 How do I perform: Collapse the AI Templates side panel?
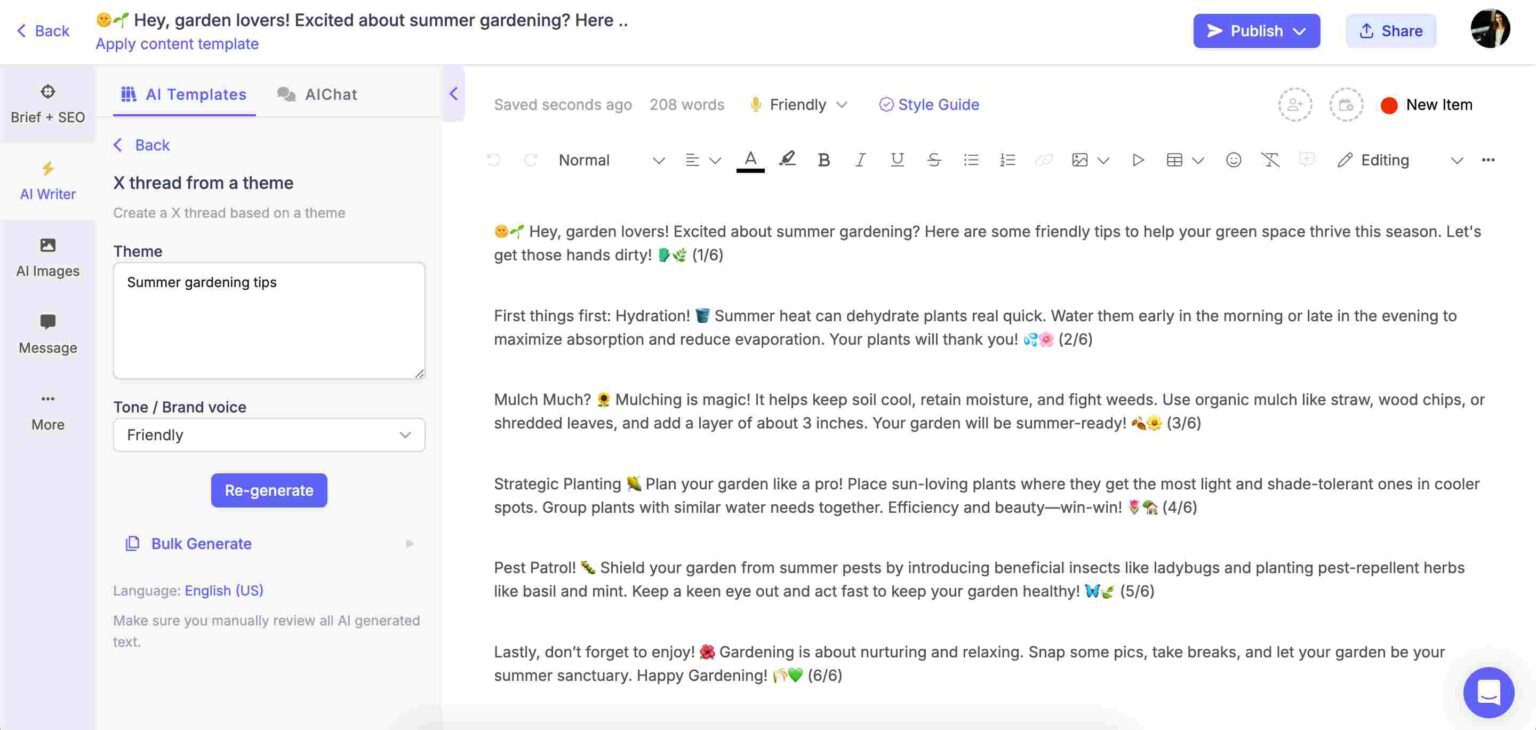pos(453,93)
